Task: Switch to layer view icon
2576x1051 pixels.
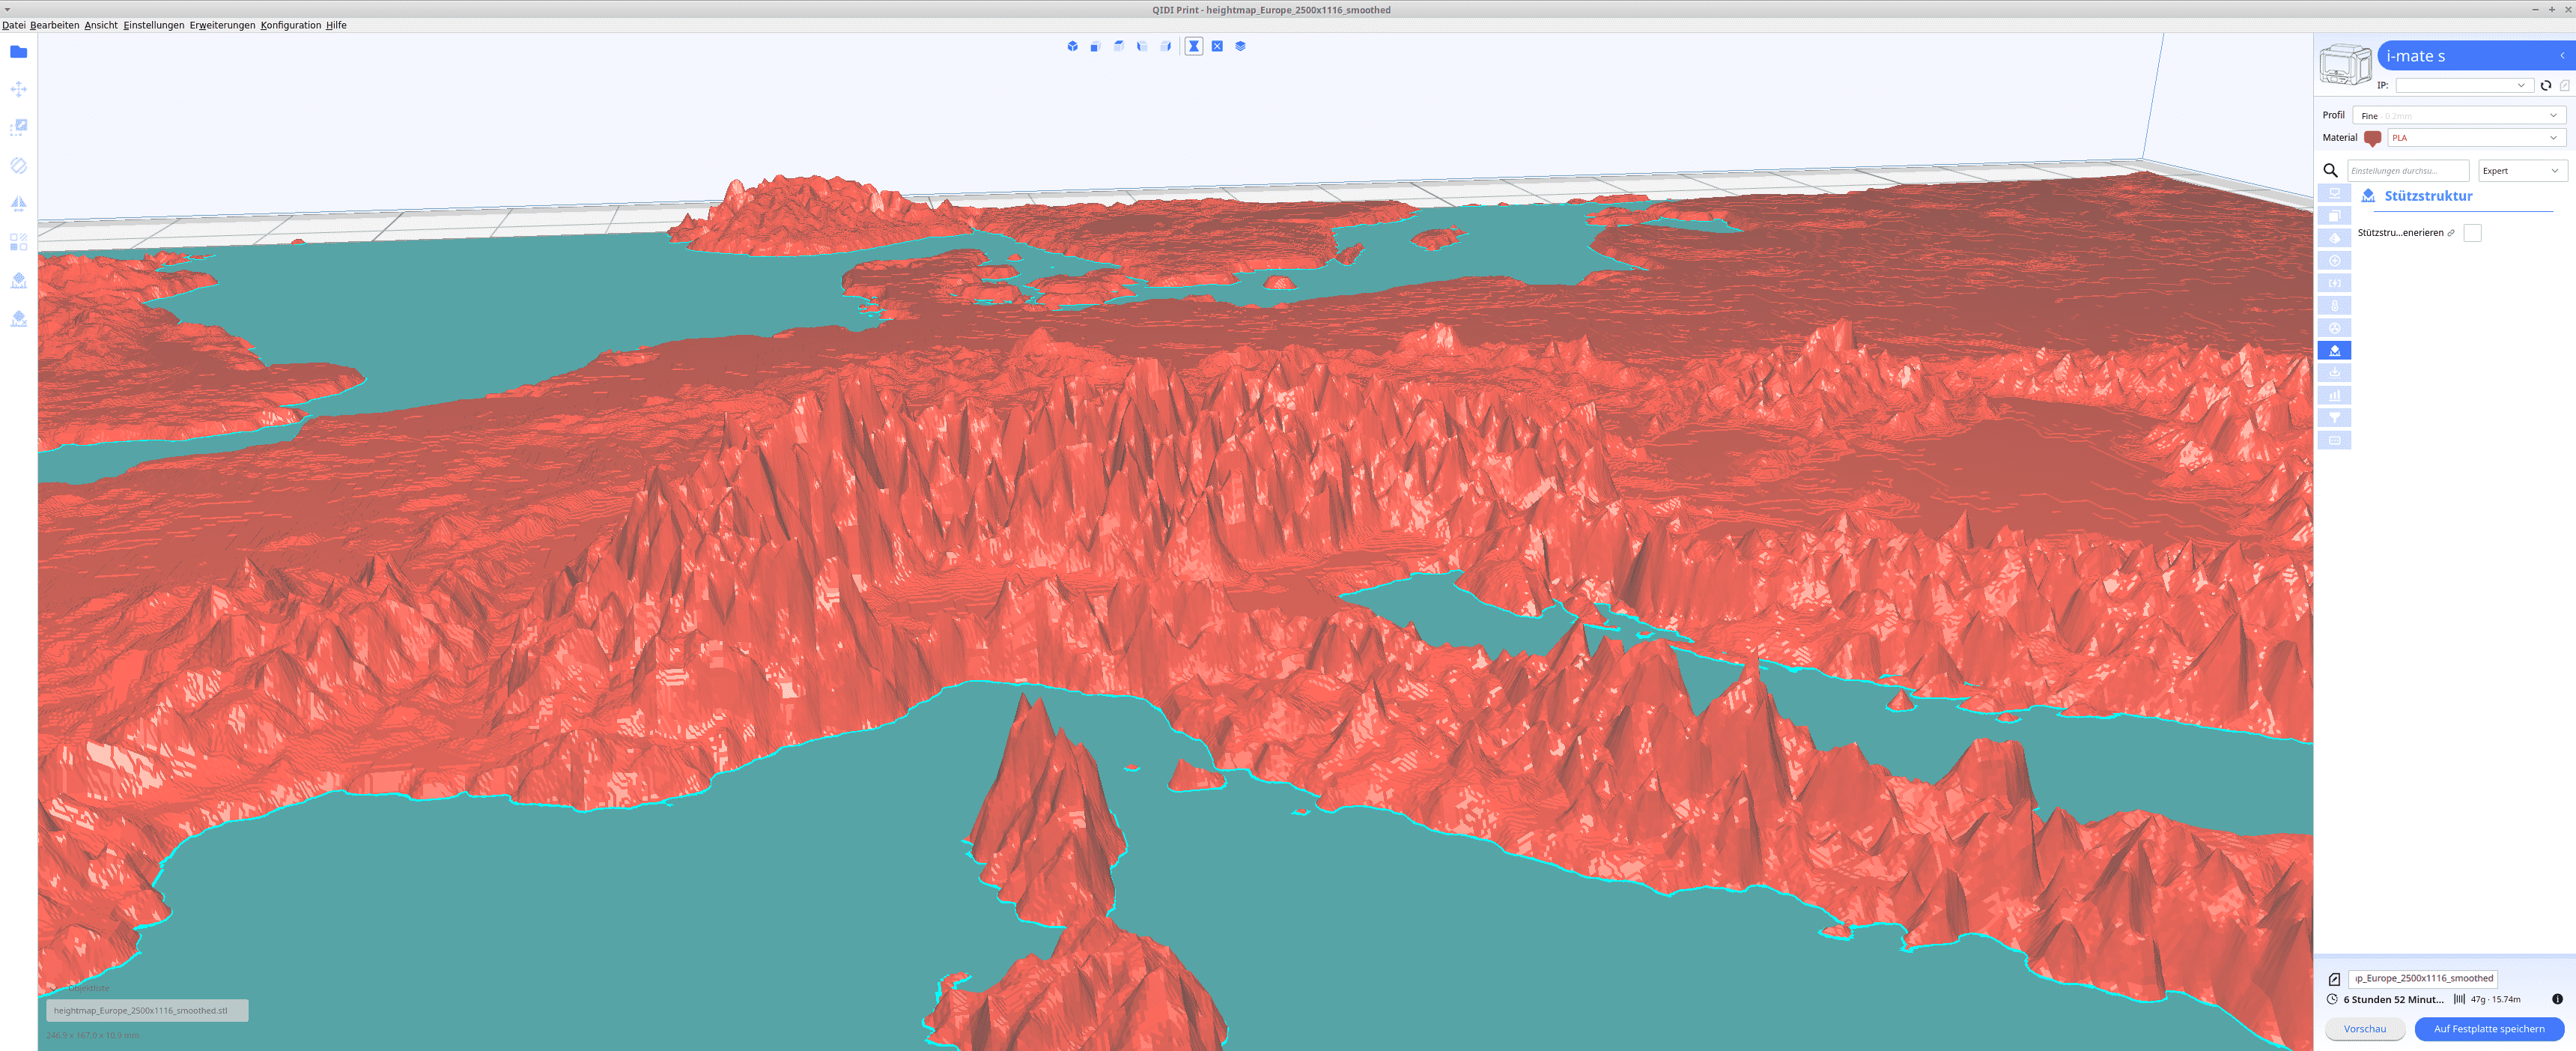Action: pyautogui.click(x=1240, y=46)
